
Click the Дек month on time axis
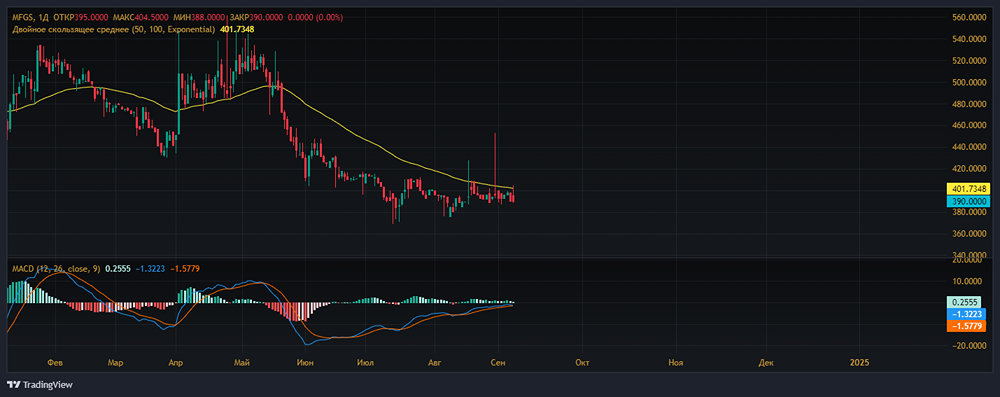pyautogui.click(x=766, y=363)
